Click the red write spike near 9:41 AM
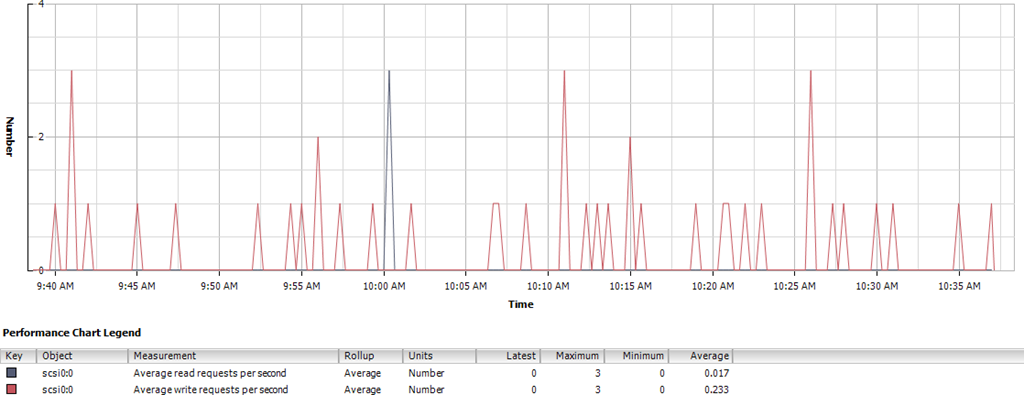This screenshot has width=1024, height=395. click(x=71, y=71)
